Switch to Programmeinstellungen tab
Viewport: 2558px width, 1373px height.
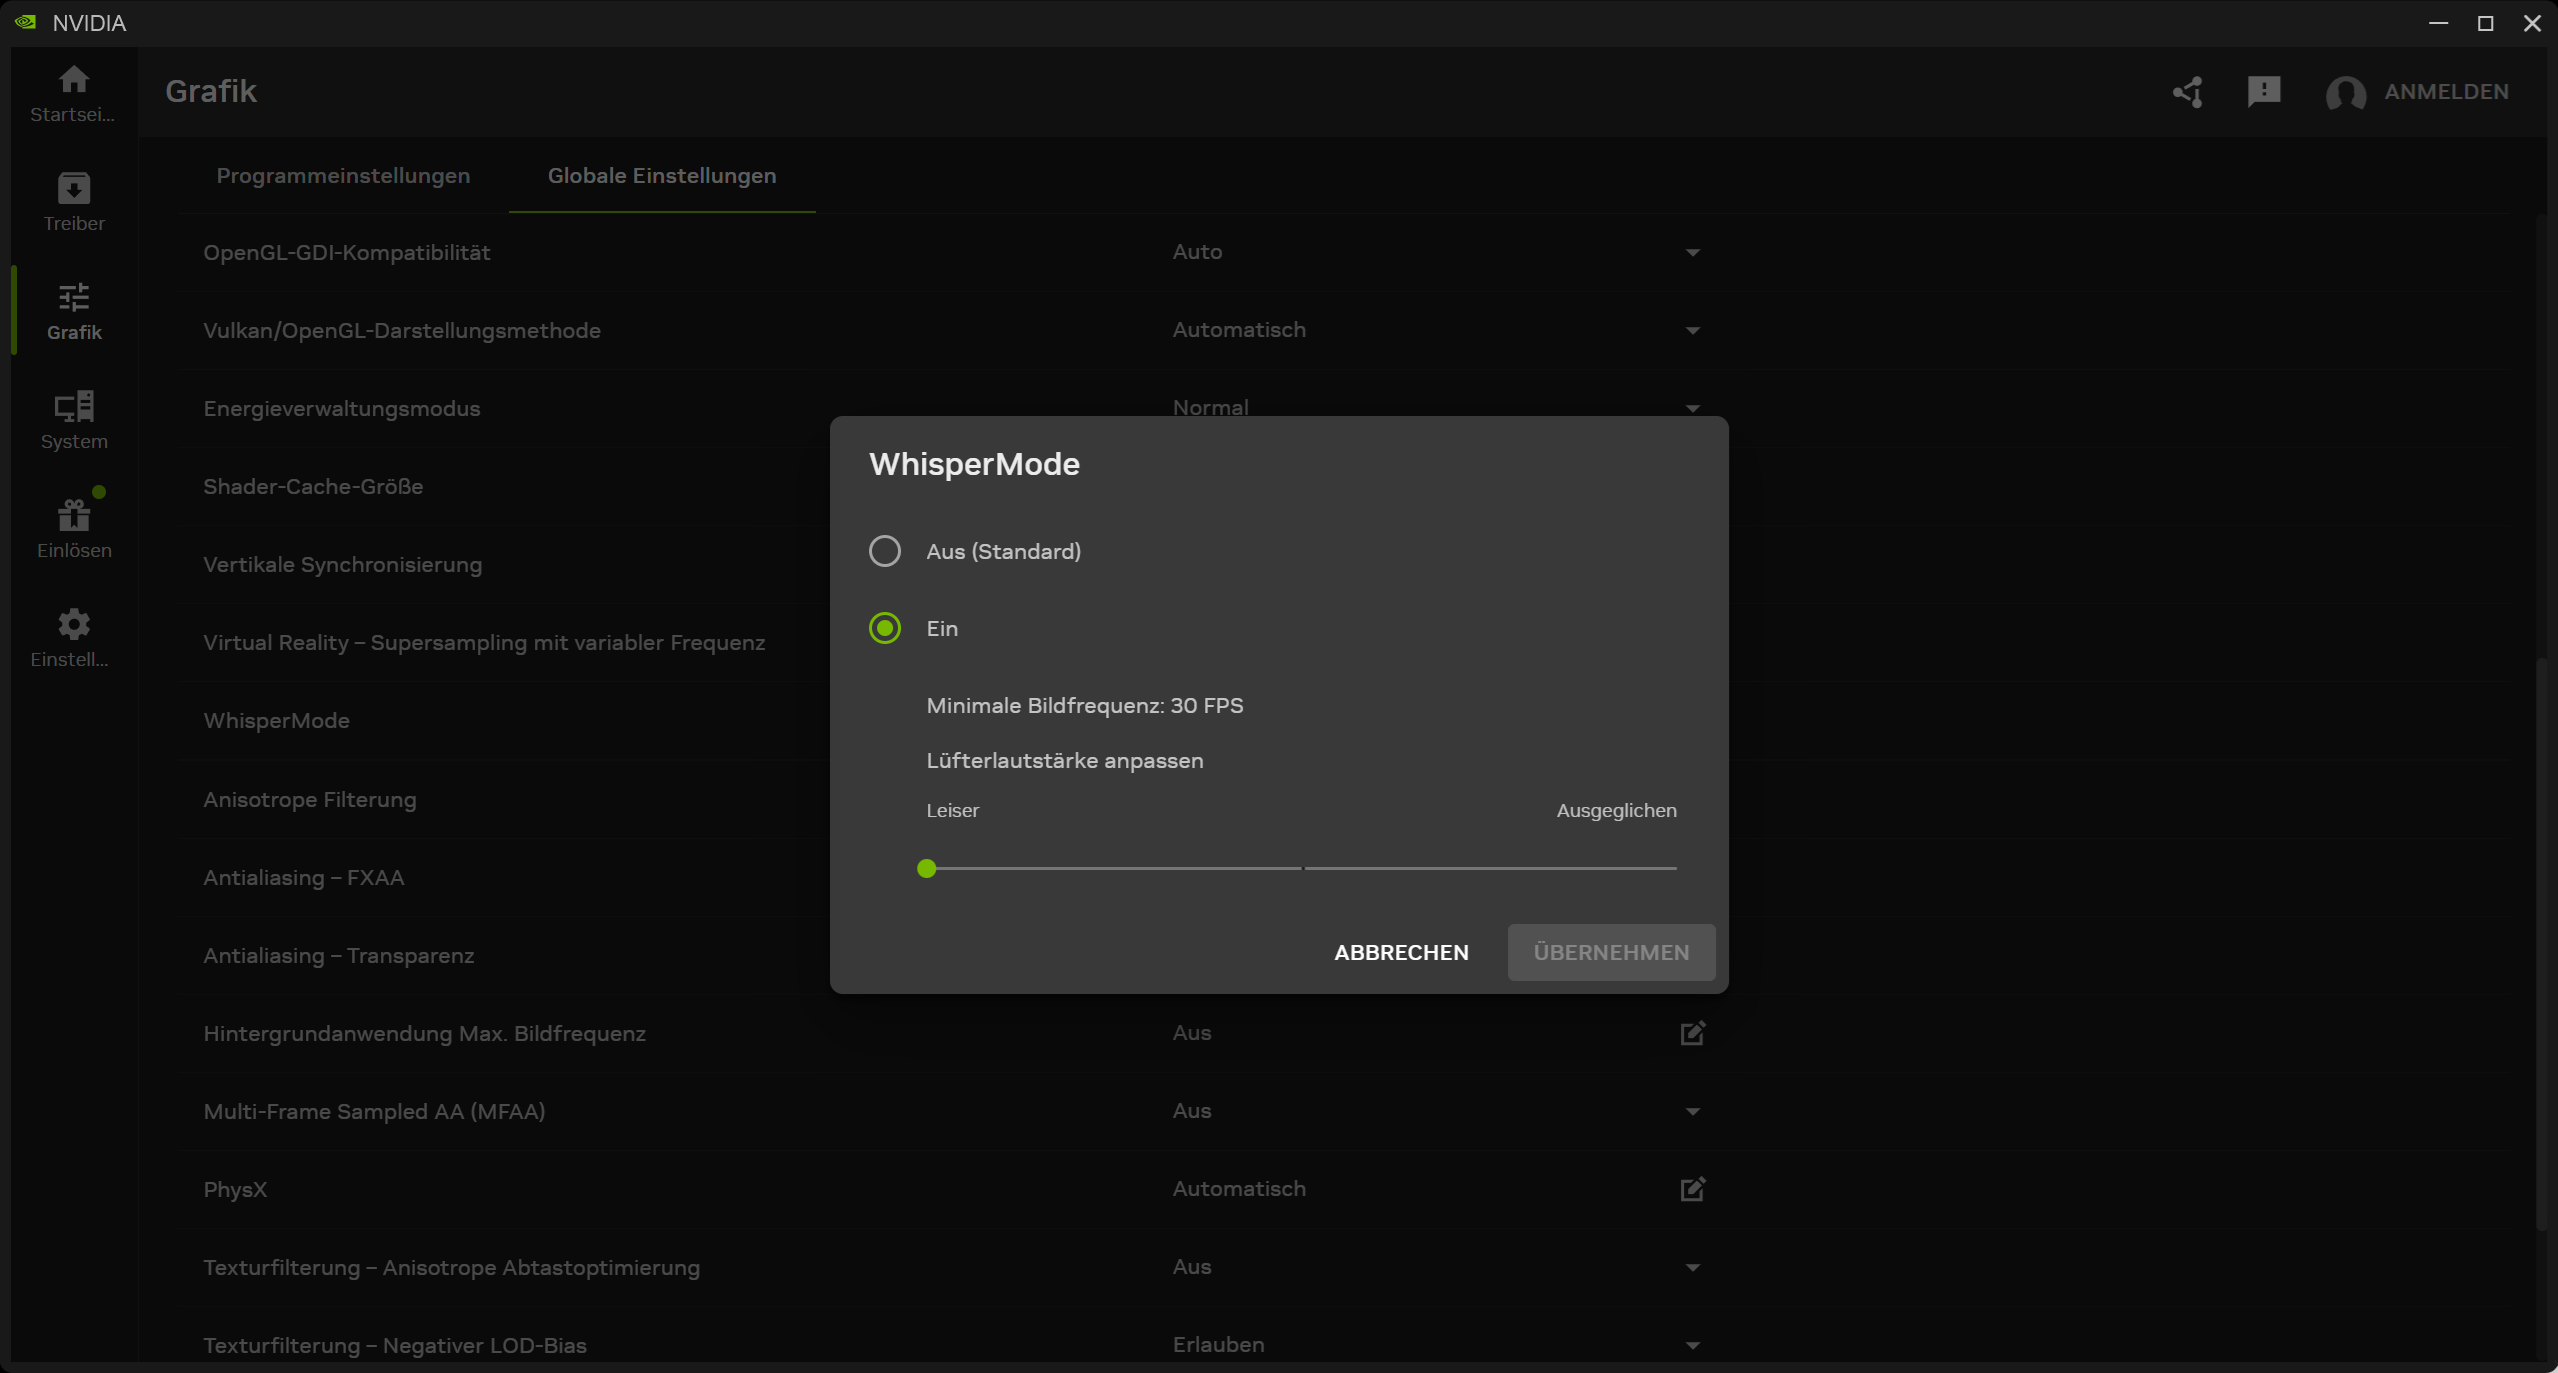[x=343, y=176]
